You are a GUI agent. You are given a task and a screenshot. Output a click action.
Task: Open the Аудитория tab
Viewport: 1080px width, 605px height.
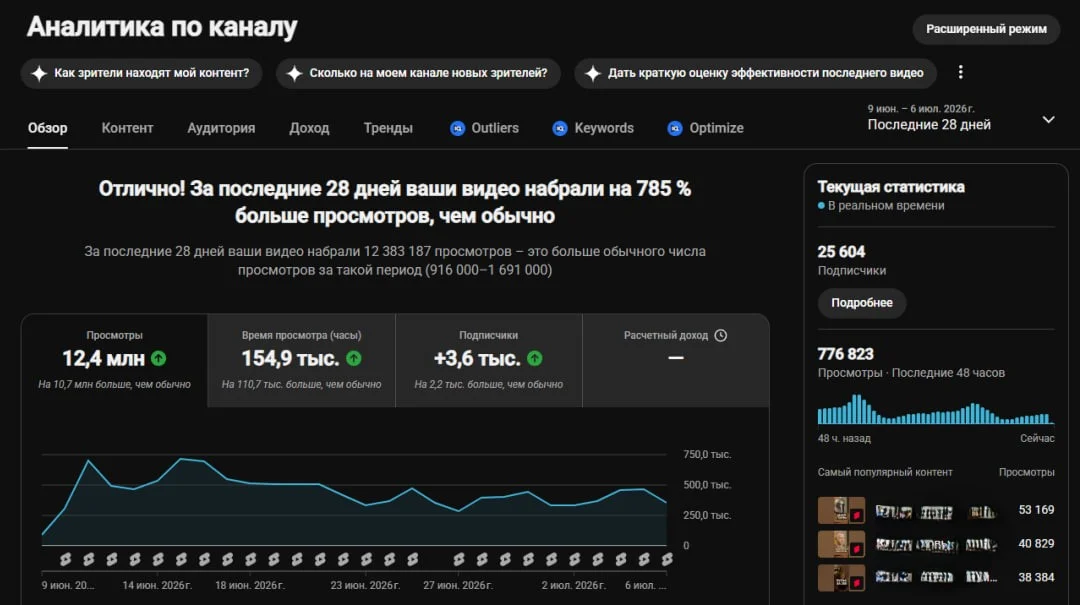pos(221,128)
